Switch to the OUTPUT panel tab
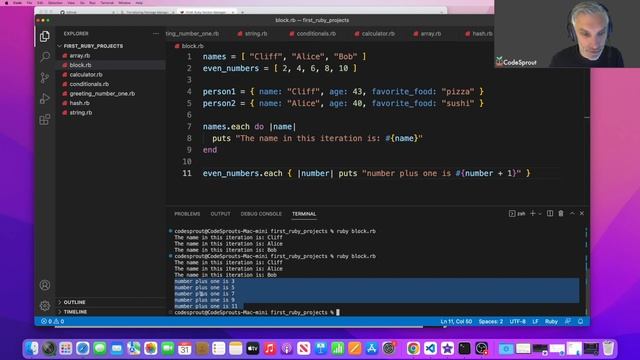 point(220,214)
